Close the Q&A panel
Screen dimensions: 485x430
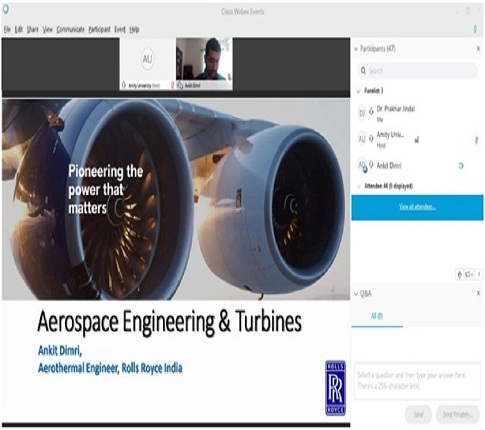pyautogui.click(x=478, y=293)
